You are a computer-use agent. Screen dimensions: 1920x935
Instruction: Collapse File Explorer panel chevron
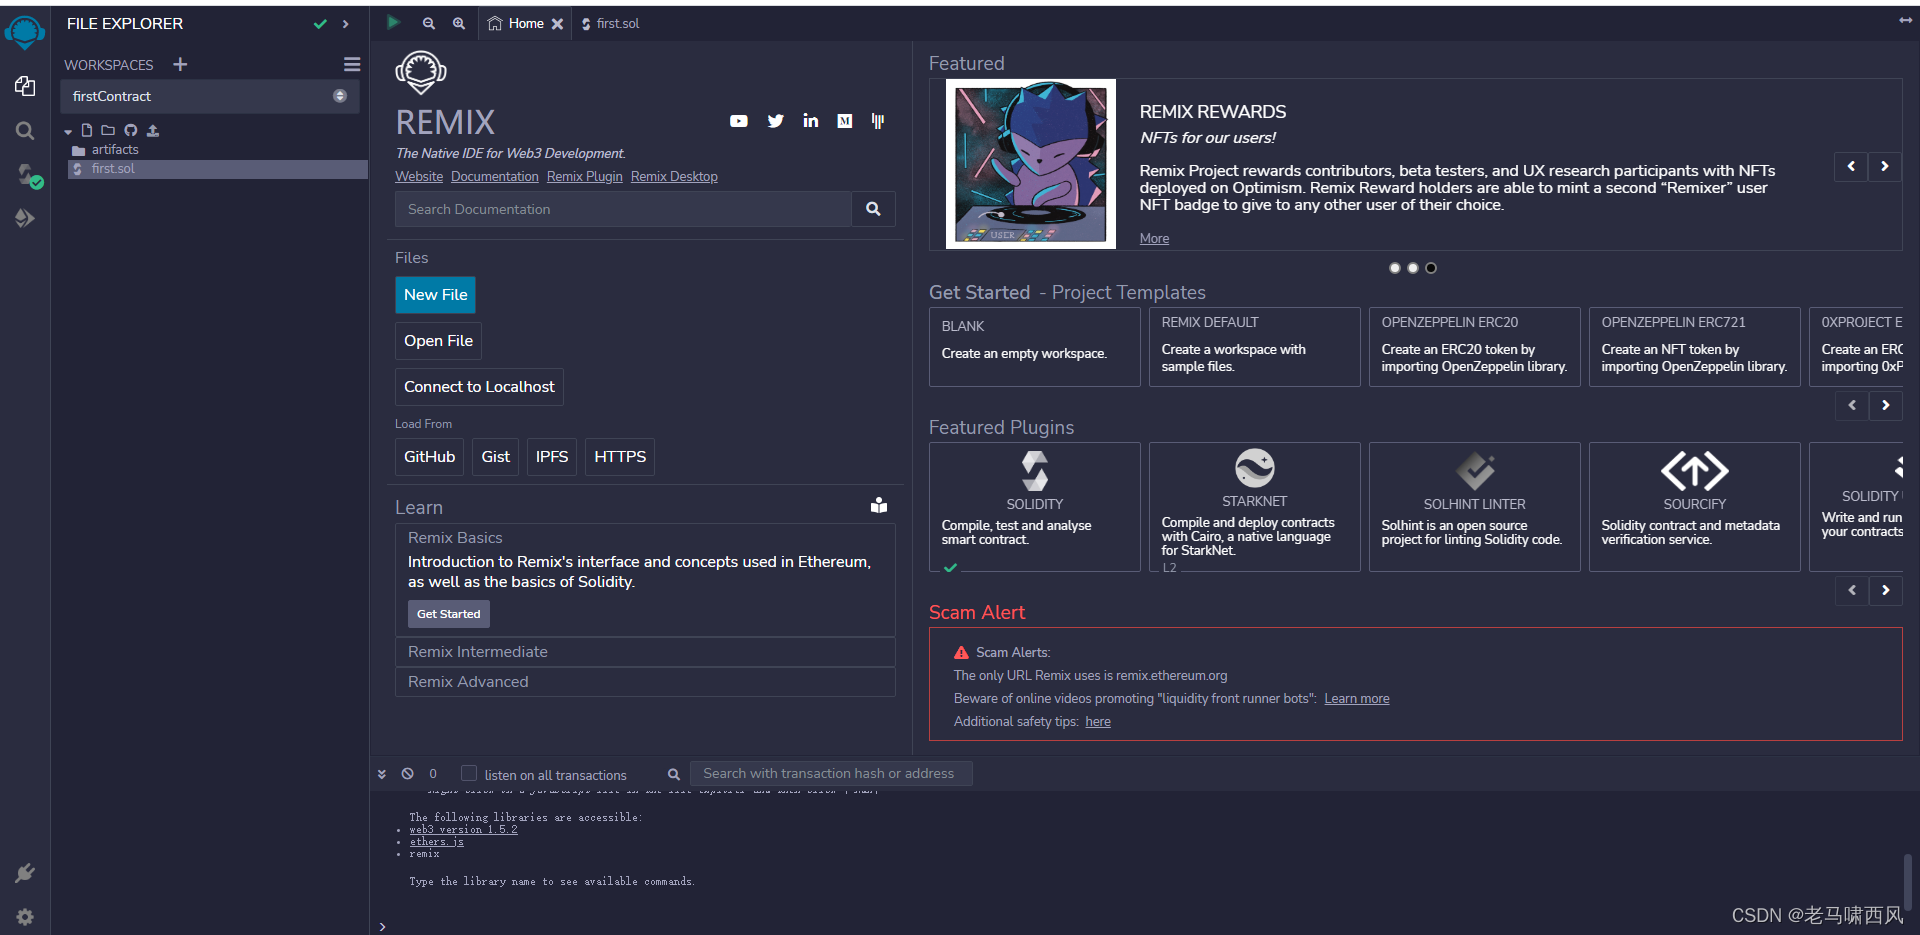346,24
